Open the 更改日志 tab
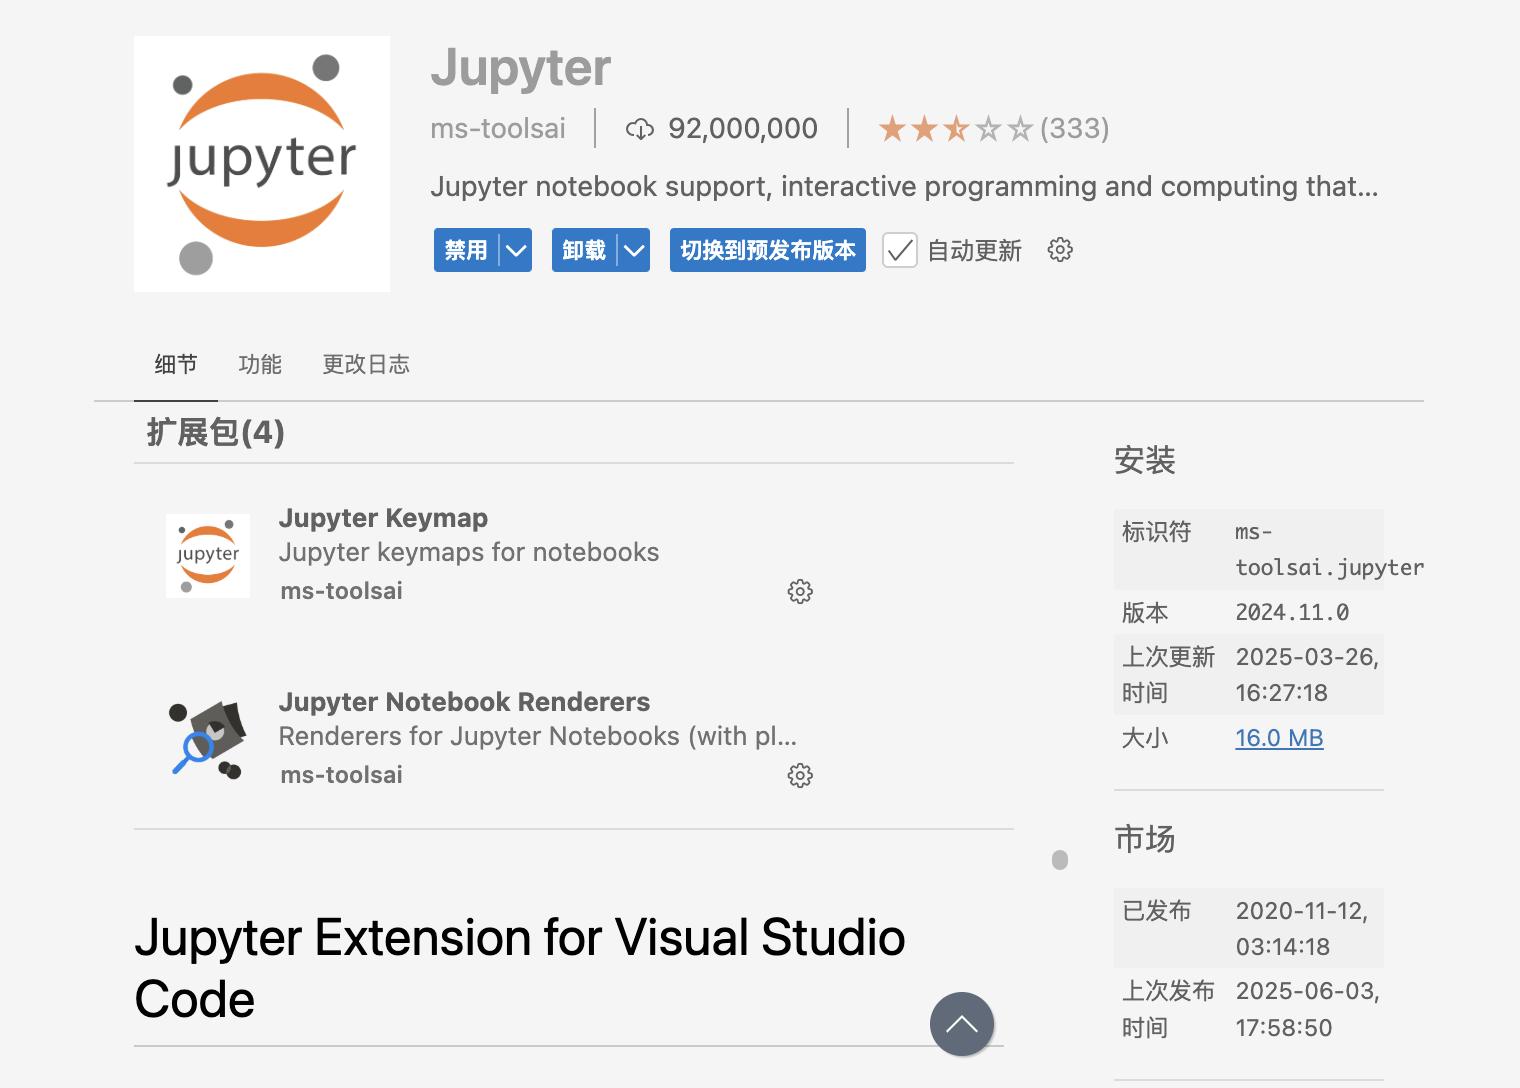Viewport: 1520px width, 1088px height. click(366, 364)
